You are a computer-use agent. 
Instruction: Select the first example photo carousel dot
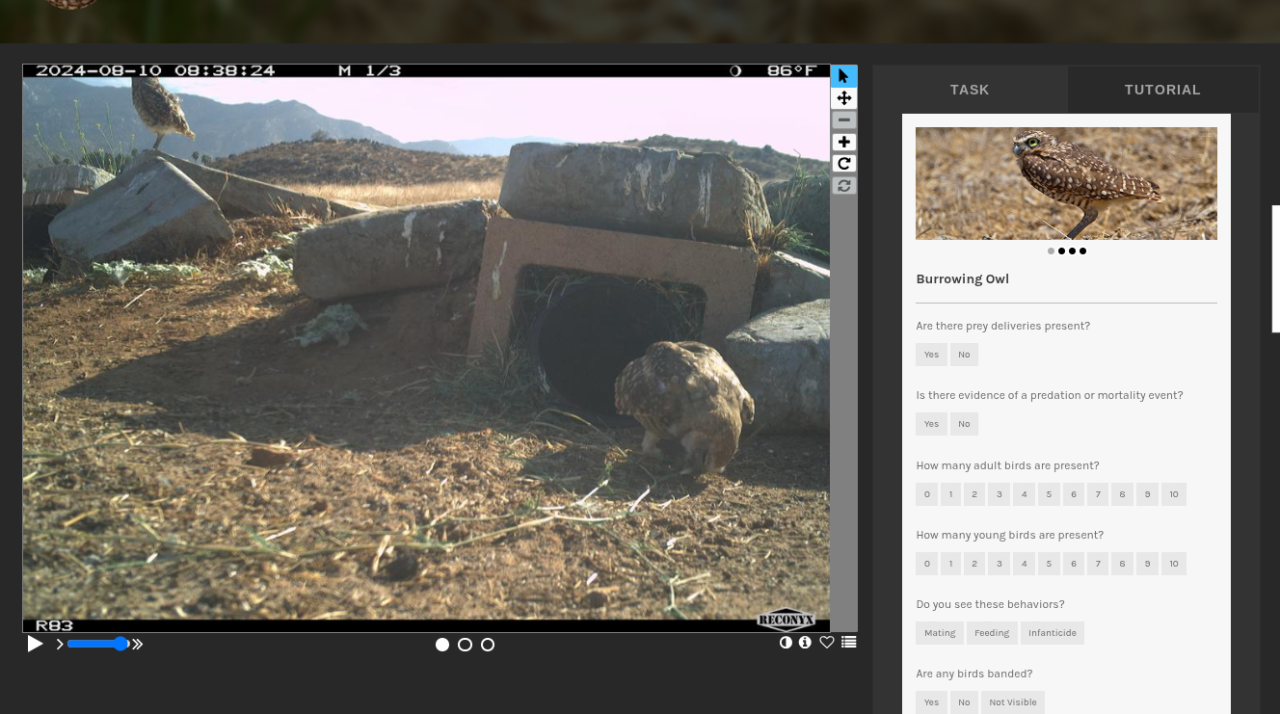click(1051, 251)
